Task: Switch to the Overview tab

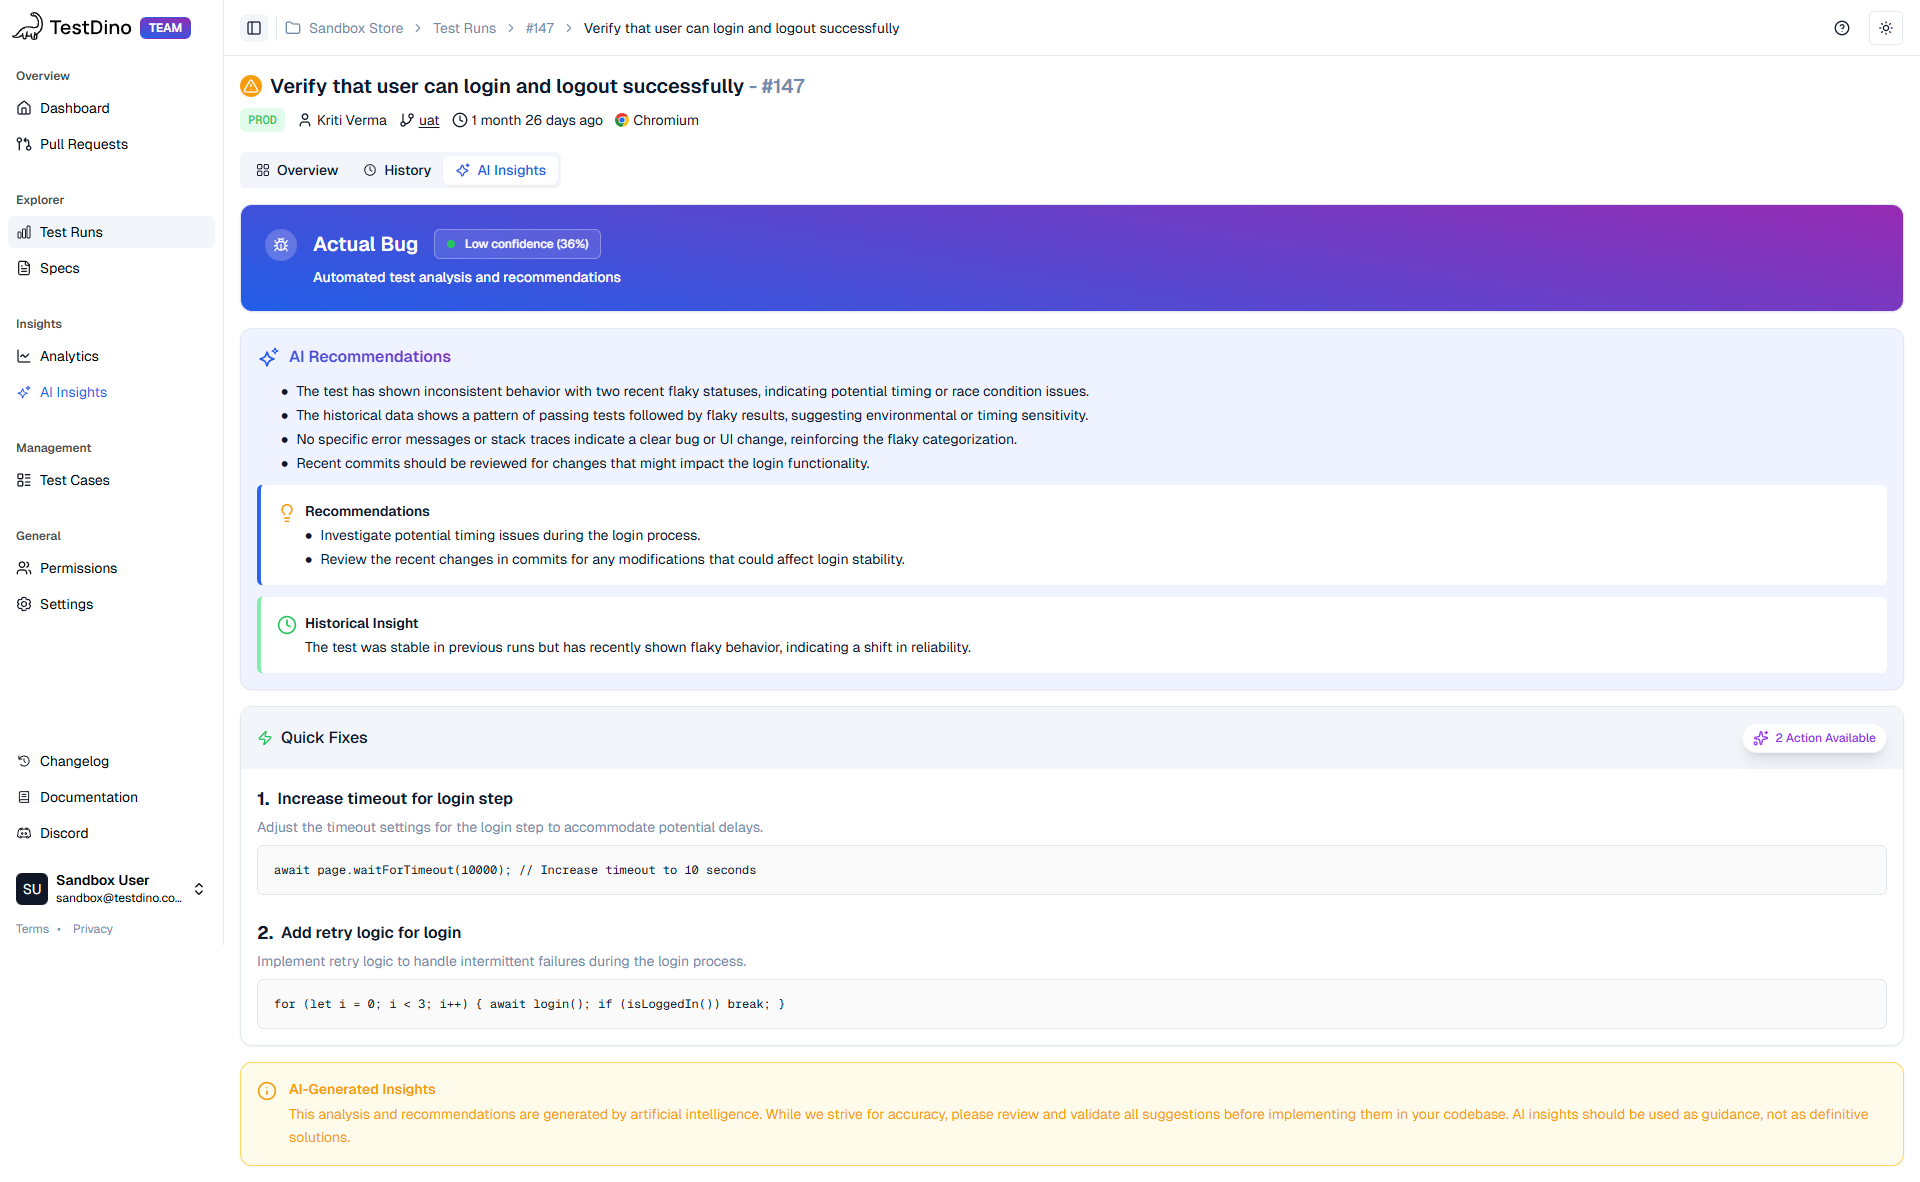Action: click(x=297, y=170)
